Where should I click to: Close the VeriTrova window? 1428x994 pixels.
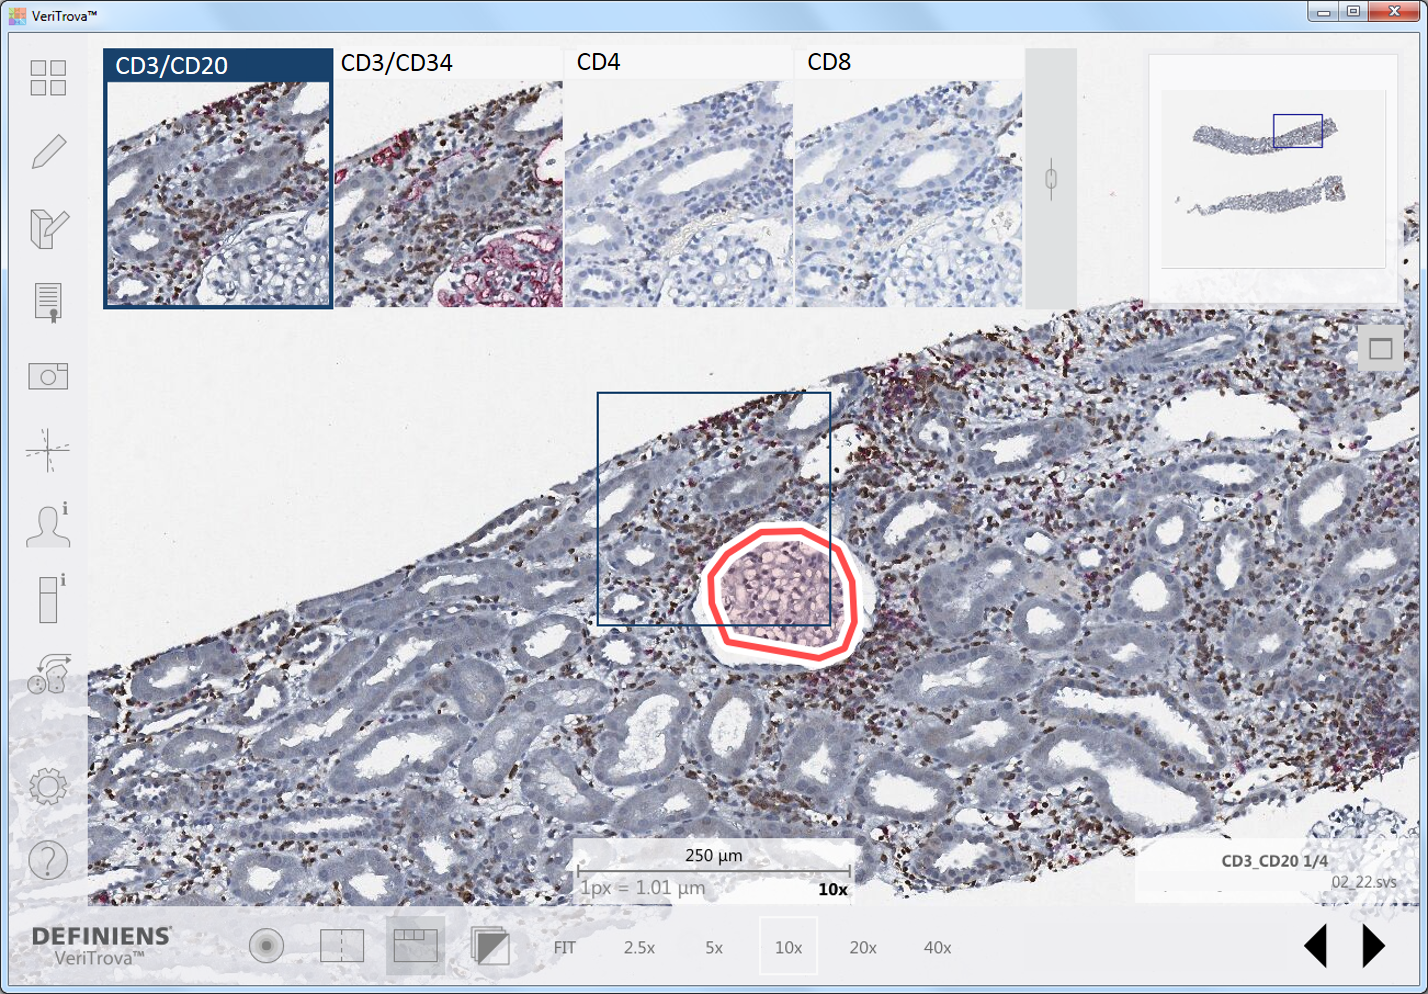1395,12
